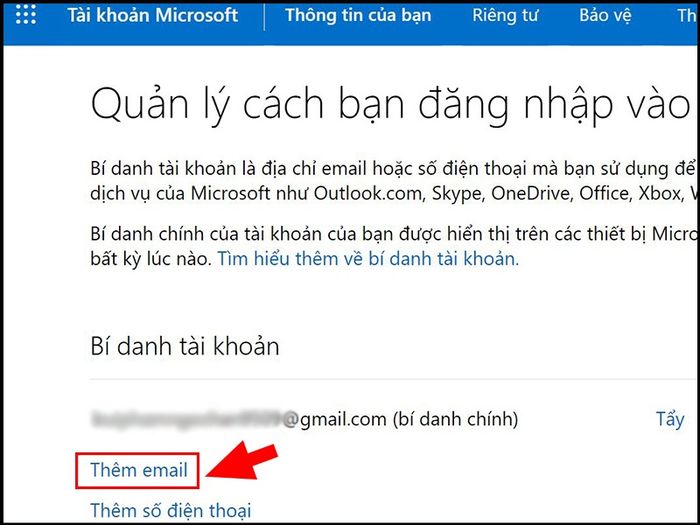Click the Thêm email link
The image size is (700, 525).
[139, 470]
